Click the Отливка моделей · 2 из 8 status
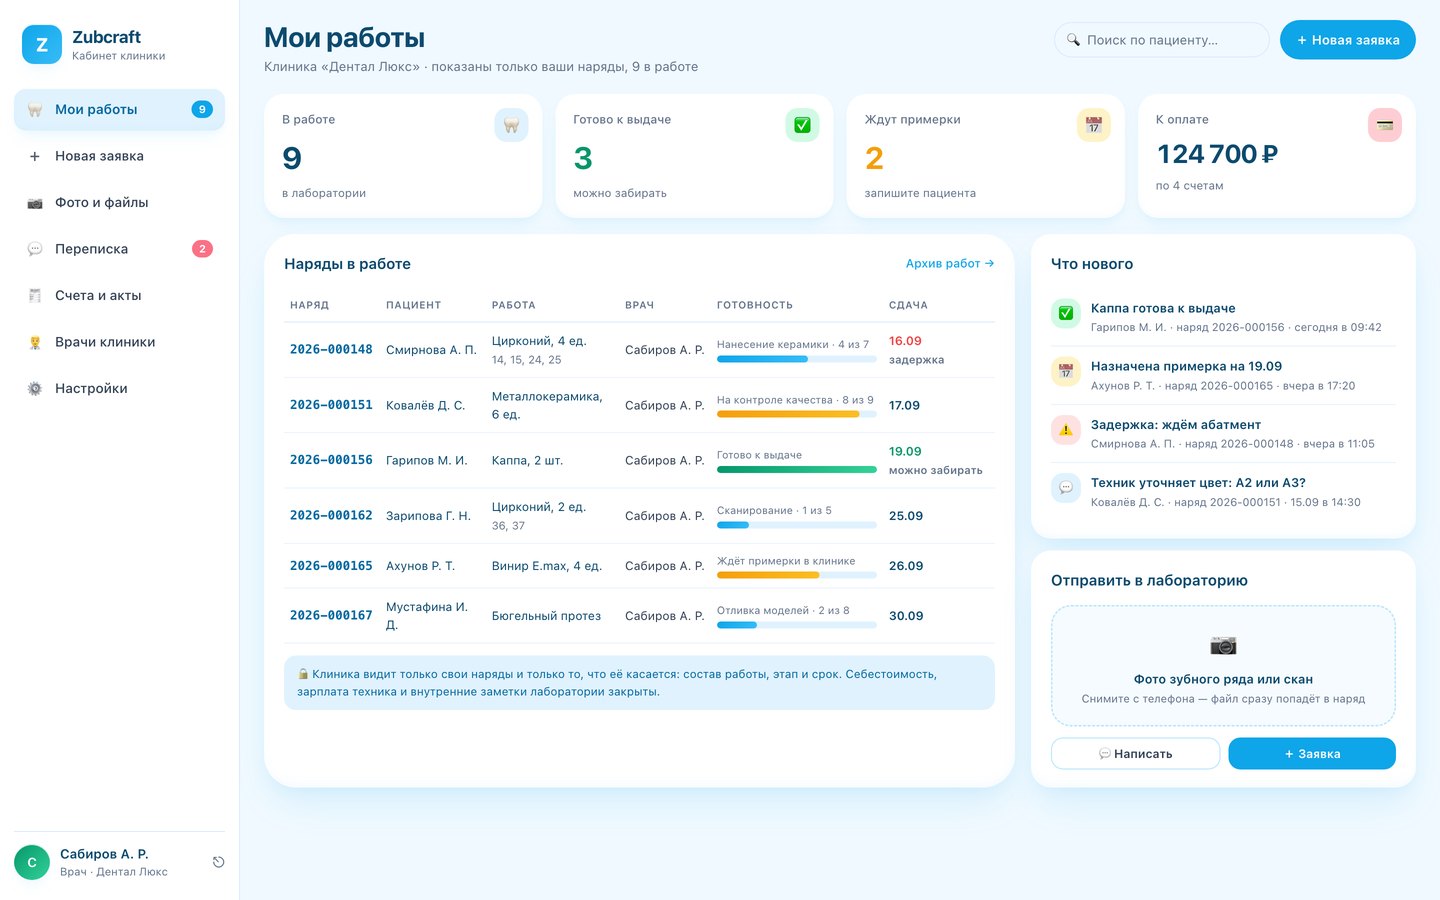 point(783,610)
